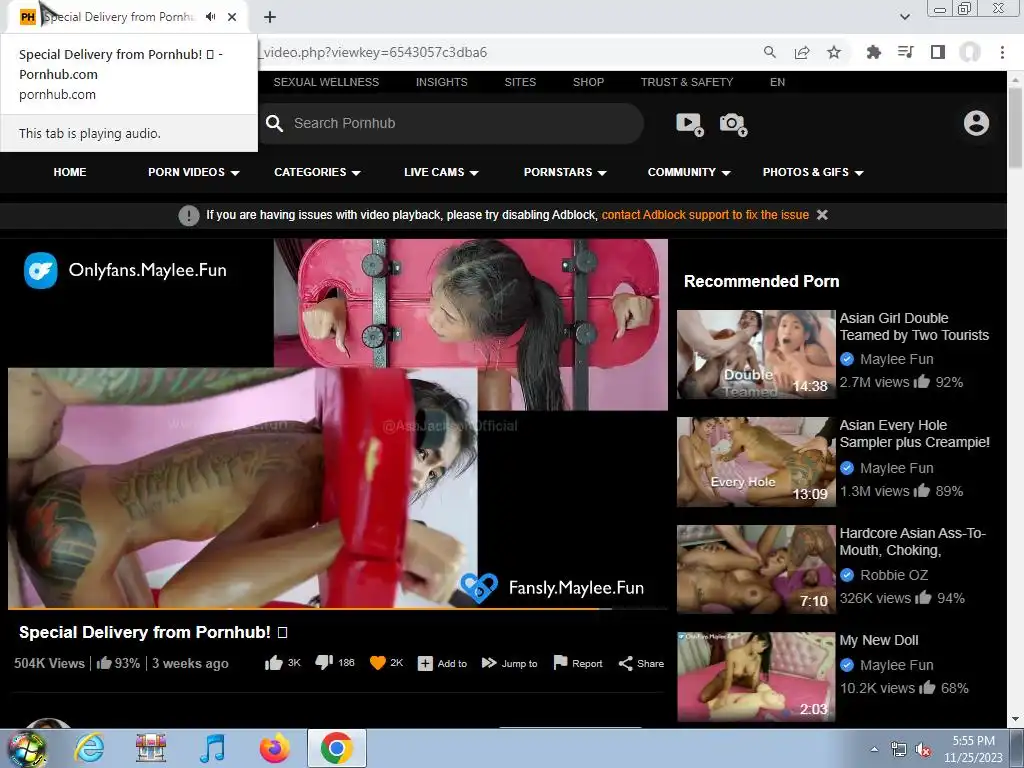The width and height of the screenshot is (1024, 768).
Task: Dismiss the Adblock notice with X
Action: tap(822, 215)
